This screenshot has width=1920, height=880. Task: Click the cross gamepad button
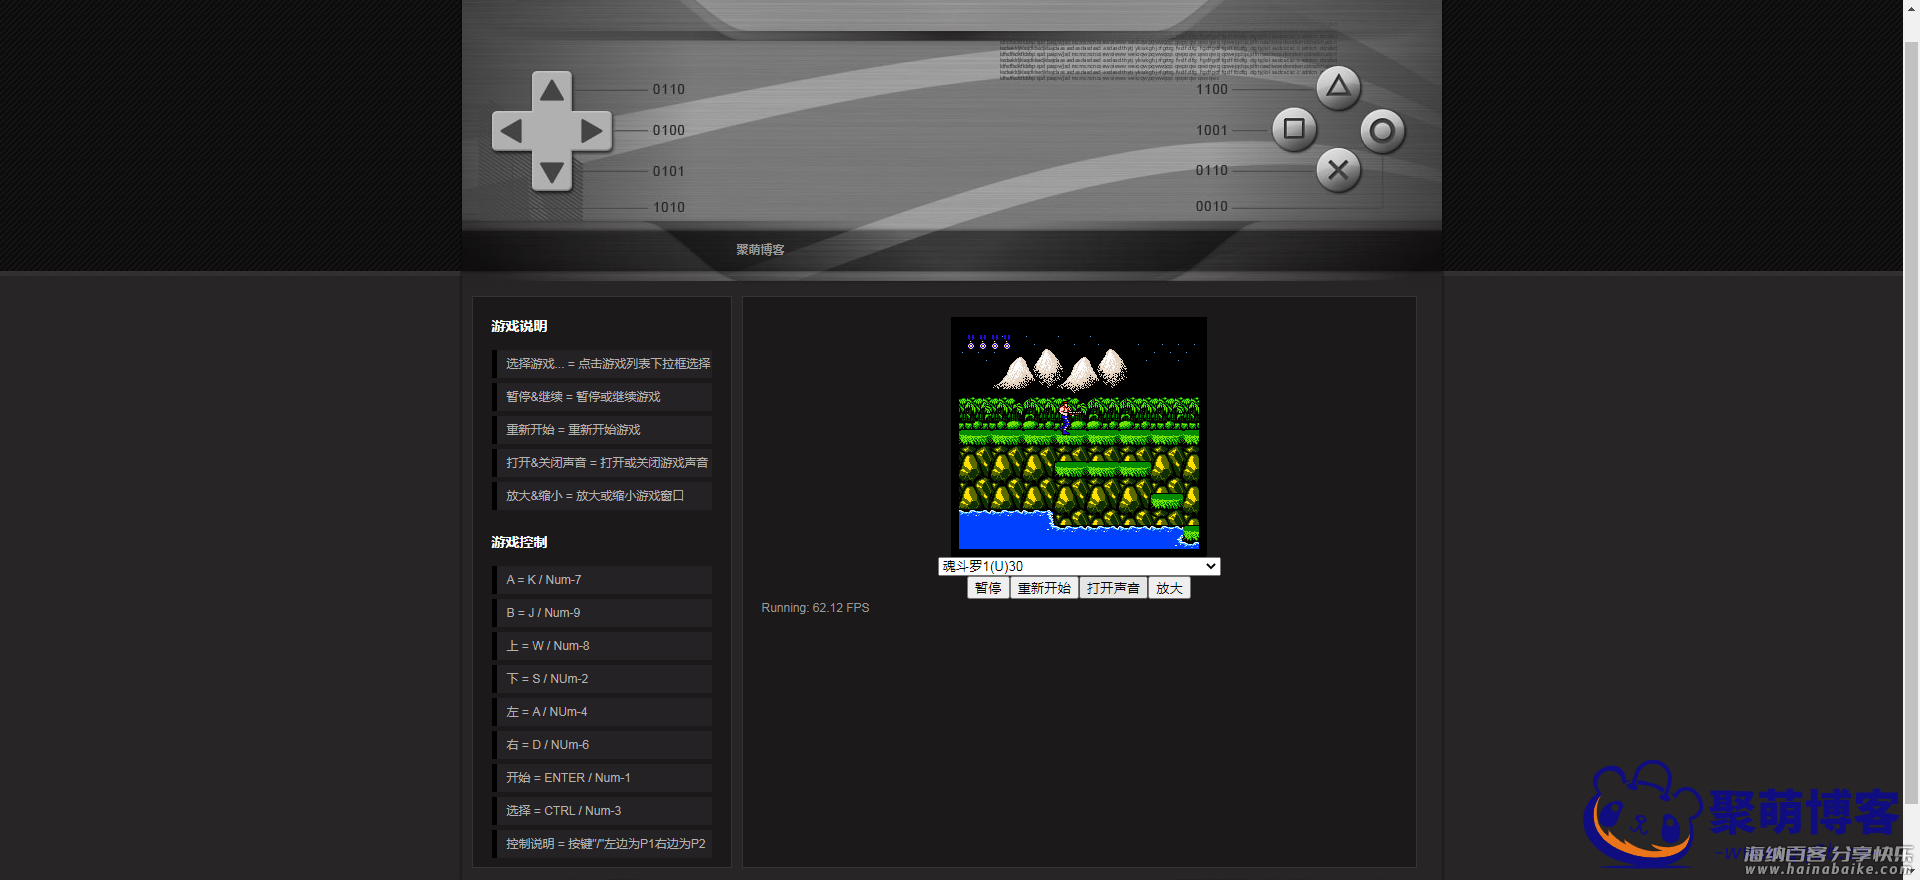[x=1338, y=171]
